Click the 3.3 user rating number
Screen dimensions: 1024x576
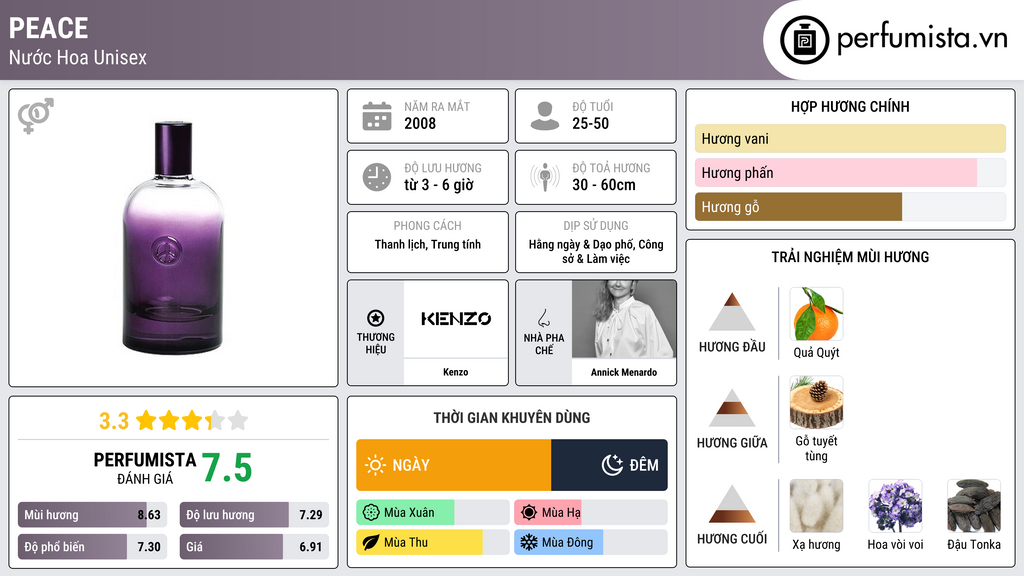click(114, 421)
